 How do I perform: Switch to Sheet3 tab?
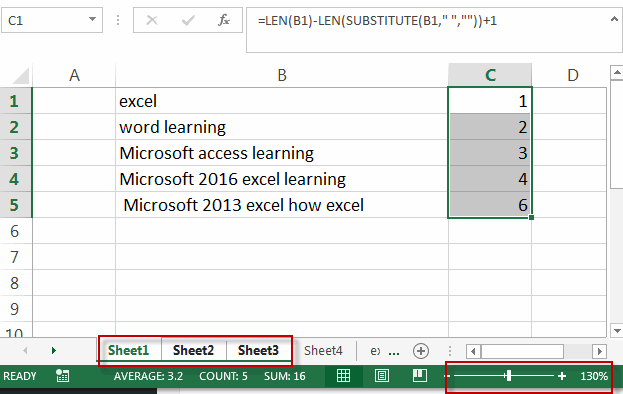coord(258,350)
